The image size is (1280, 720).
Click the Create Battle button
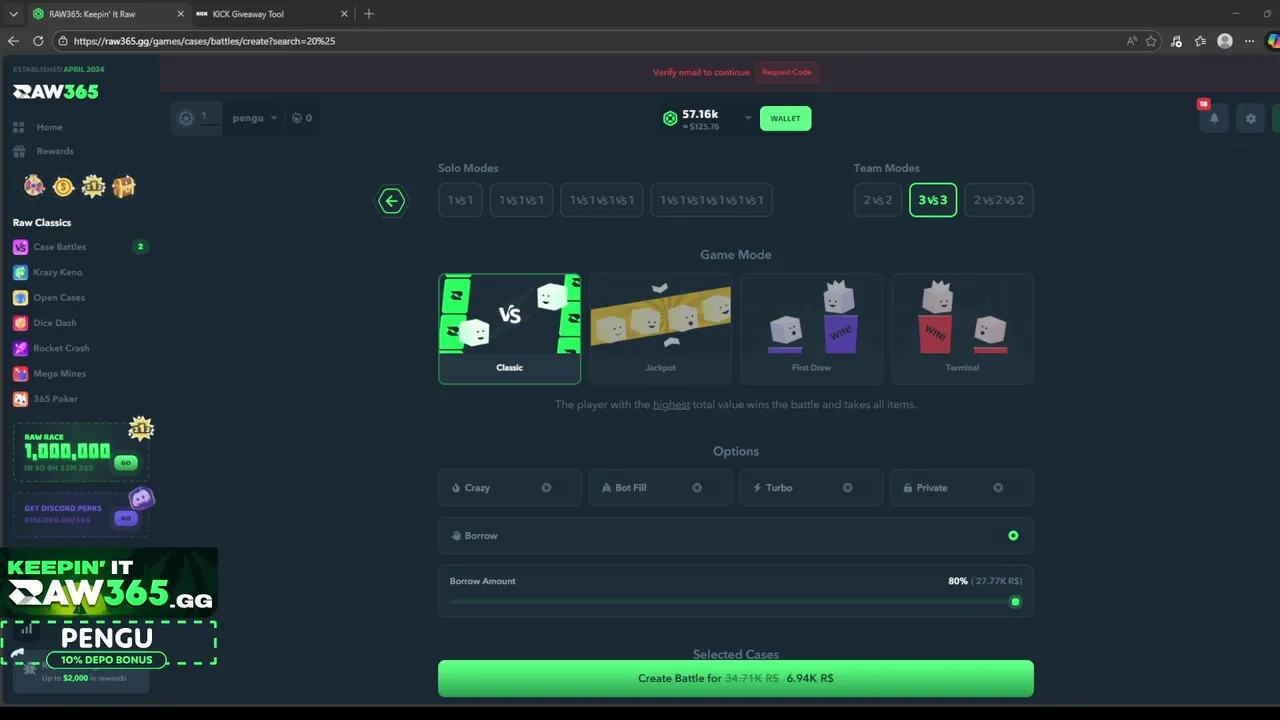[736, 678]
